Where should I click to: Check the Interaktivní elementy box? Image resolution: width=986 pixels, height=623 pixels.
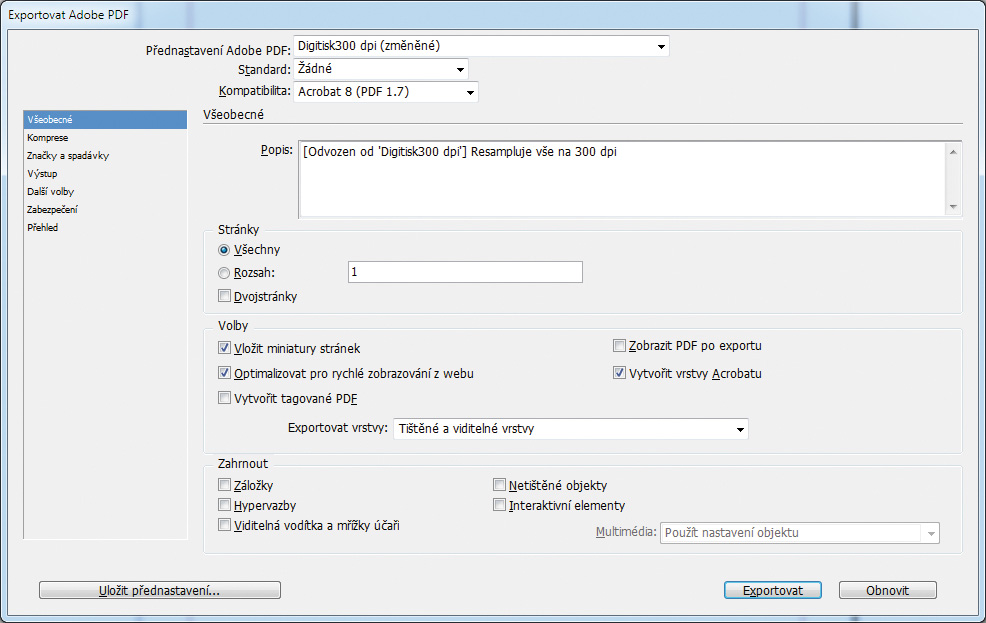pyautogui.click(x=499, y=505)
